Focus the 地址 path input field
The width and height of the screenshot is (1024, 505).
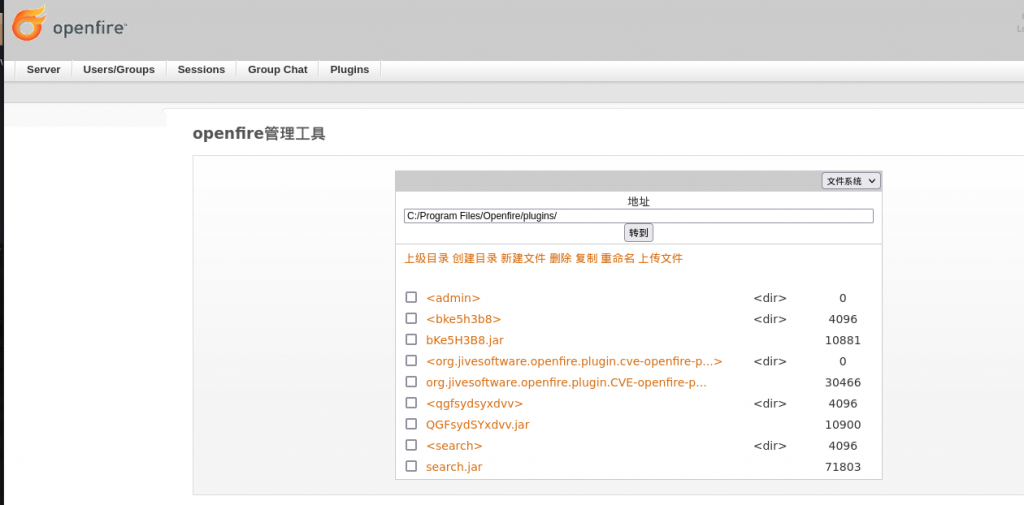639,216
